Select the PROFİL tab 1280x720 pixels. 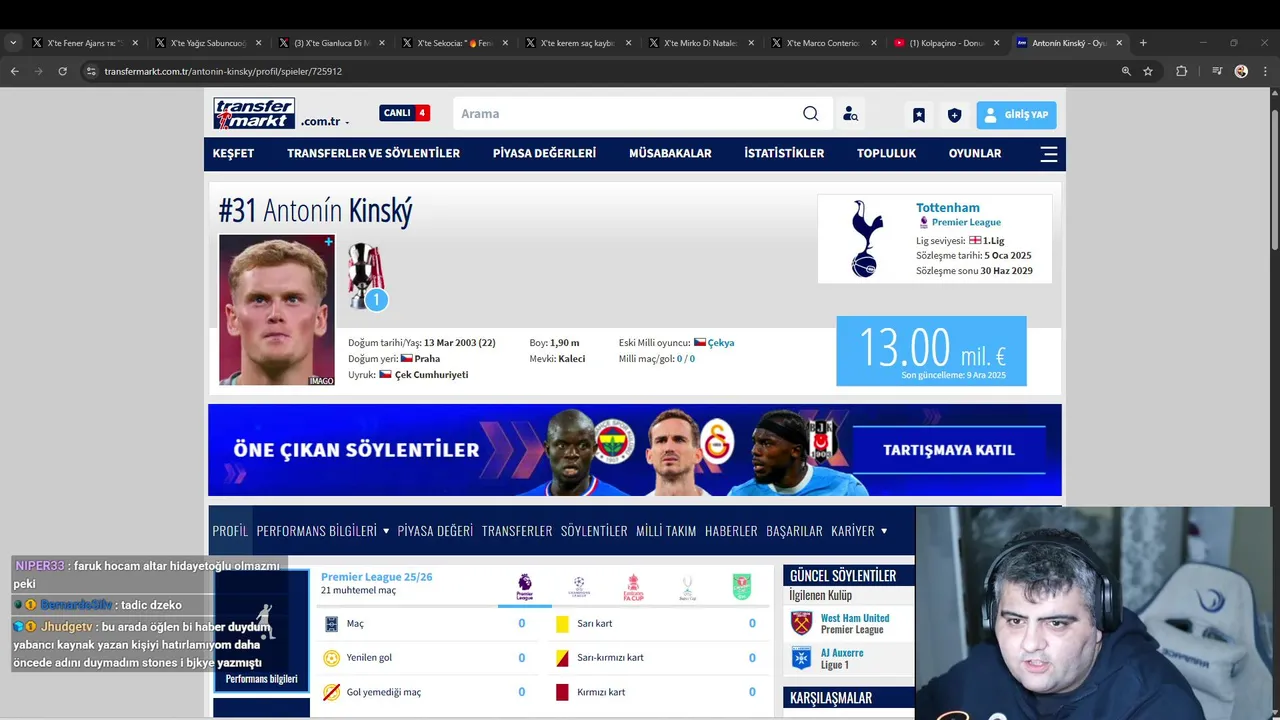click(230, 531)
